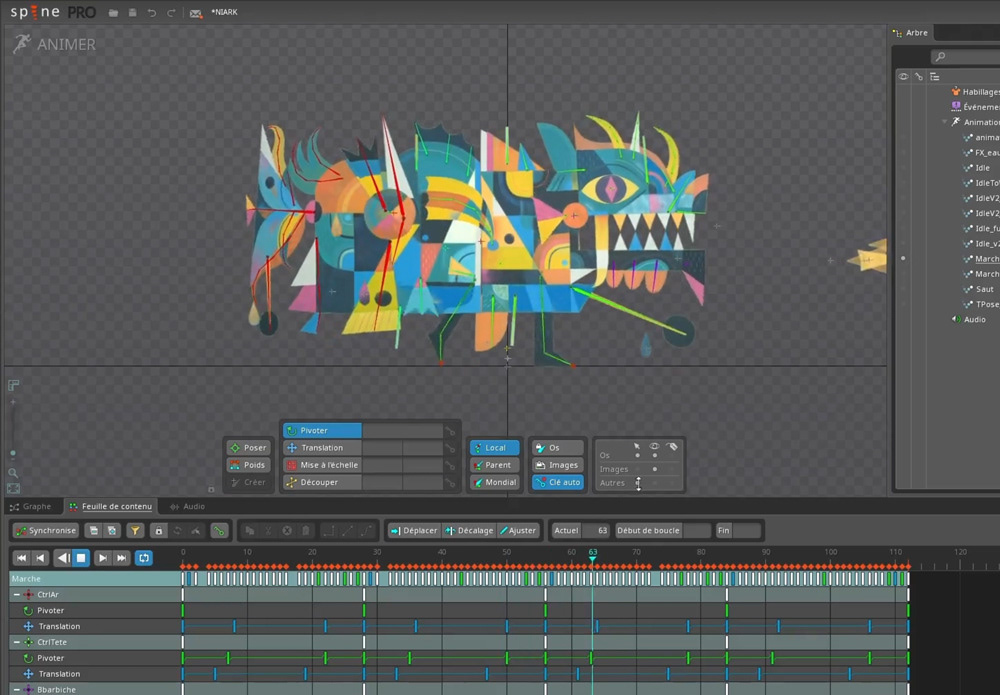This screenshot has height=695, width=1000.
Task: Collapse the CtrlTete bone row
Action: (17, 642)
